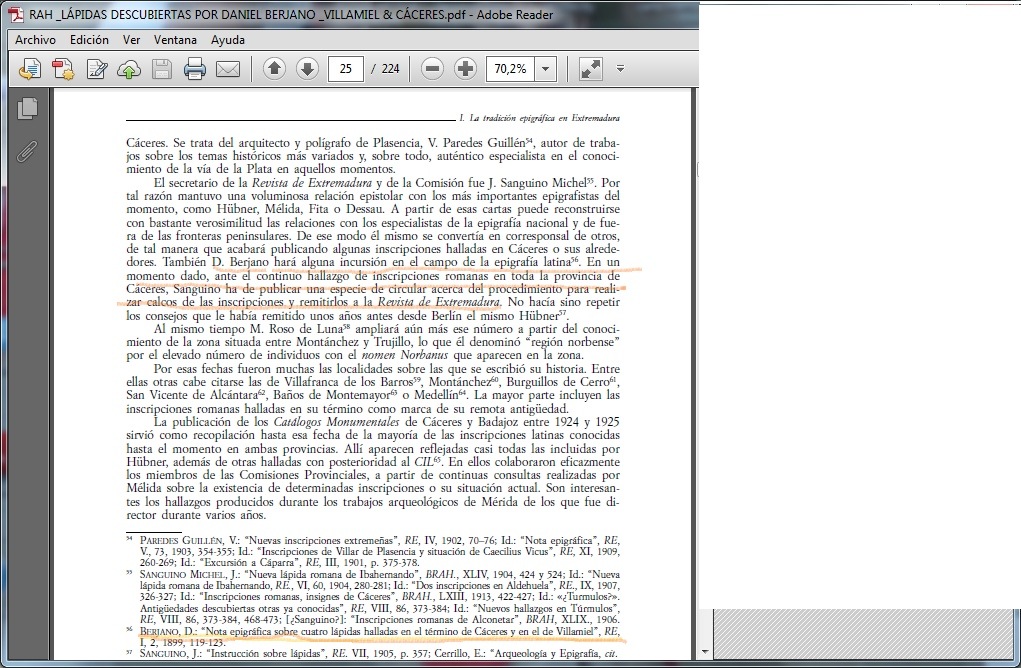Screen dimensions: 1021x668
Task: Go to next page arrow
Action: pyautogui.click(x=307, y=69)
